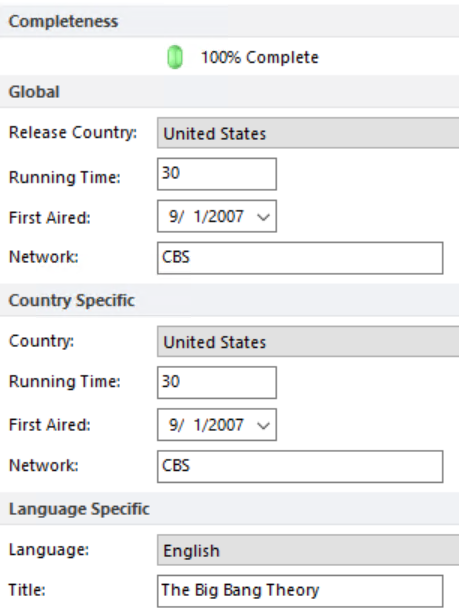
Task: Click the 100% Complete status text
Action: point(260,57)
